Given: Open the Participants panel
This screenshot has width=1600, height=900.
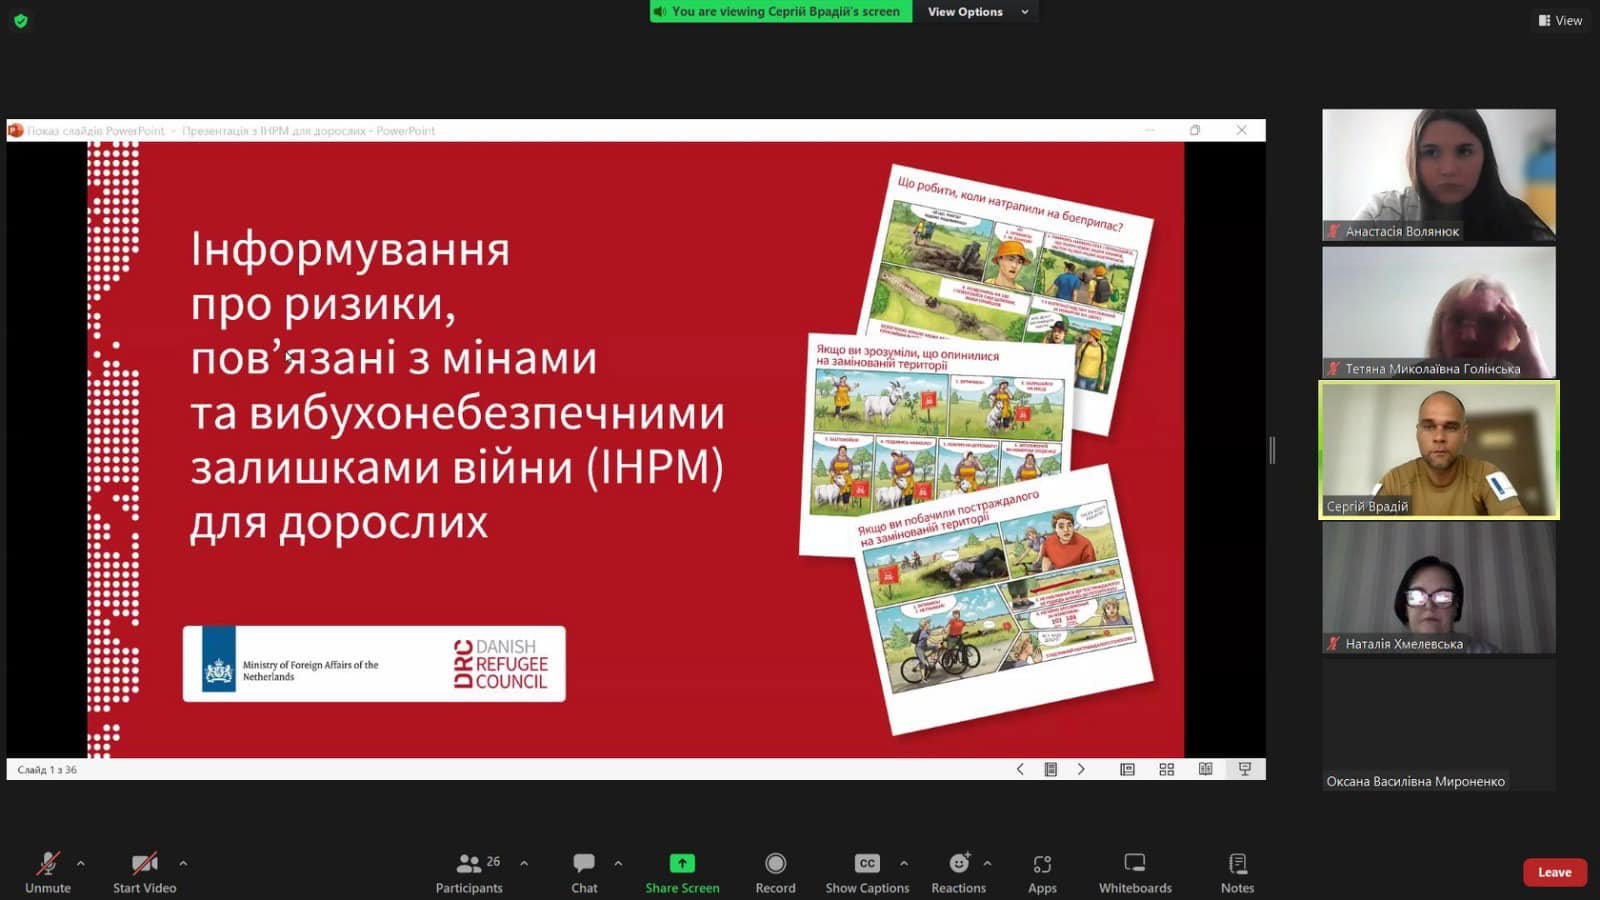Looking at the screenshot, I should 469,872.
